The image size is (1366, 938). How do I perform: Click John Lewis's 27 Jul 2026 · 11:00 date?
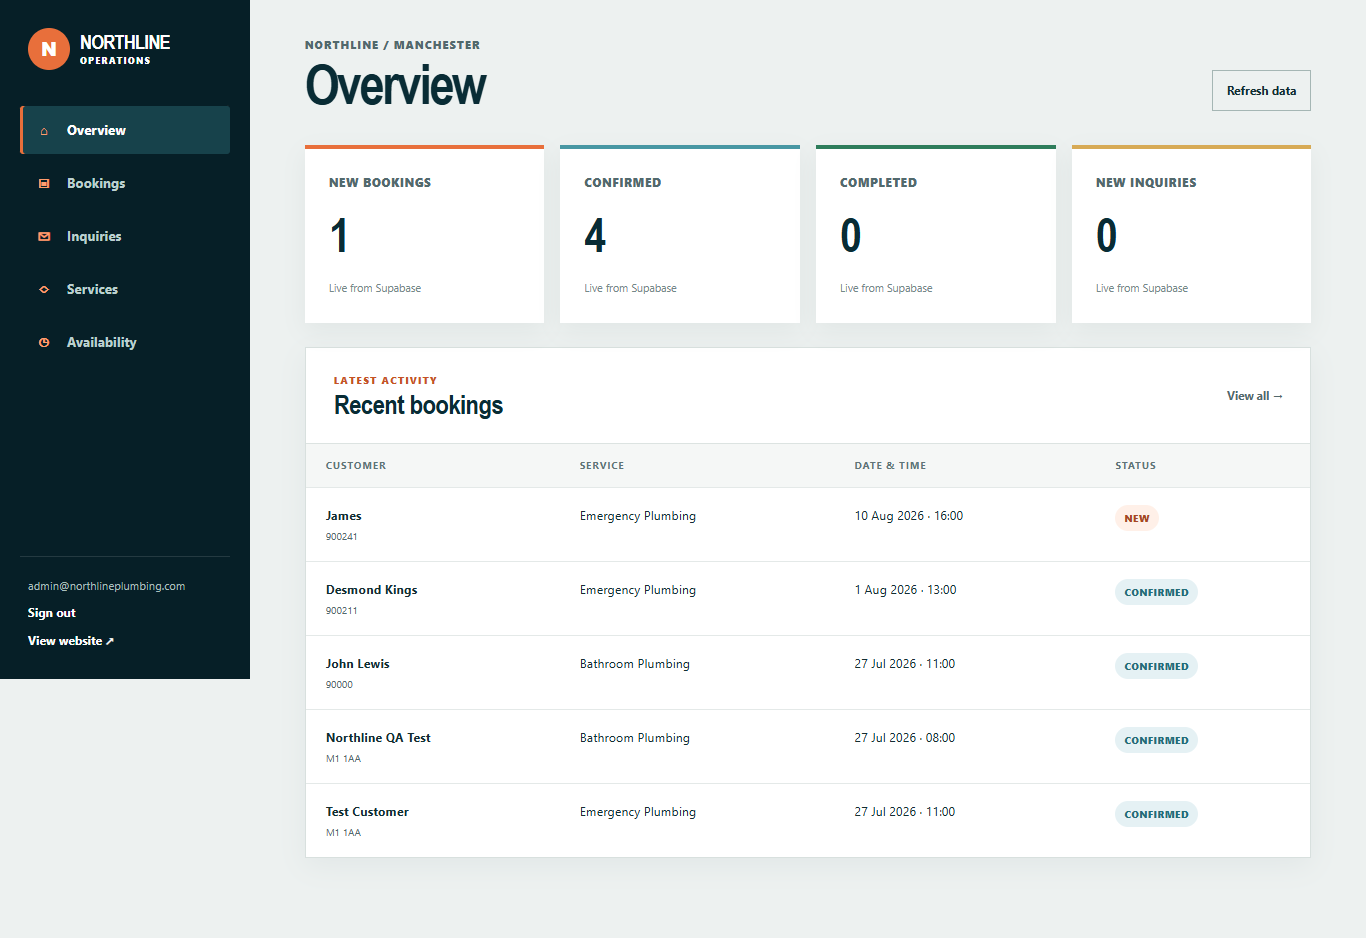[x=905, y=664]
